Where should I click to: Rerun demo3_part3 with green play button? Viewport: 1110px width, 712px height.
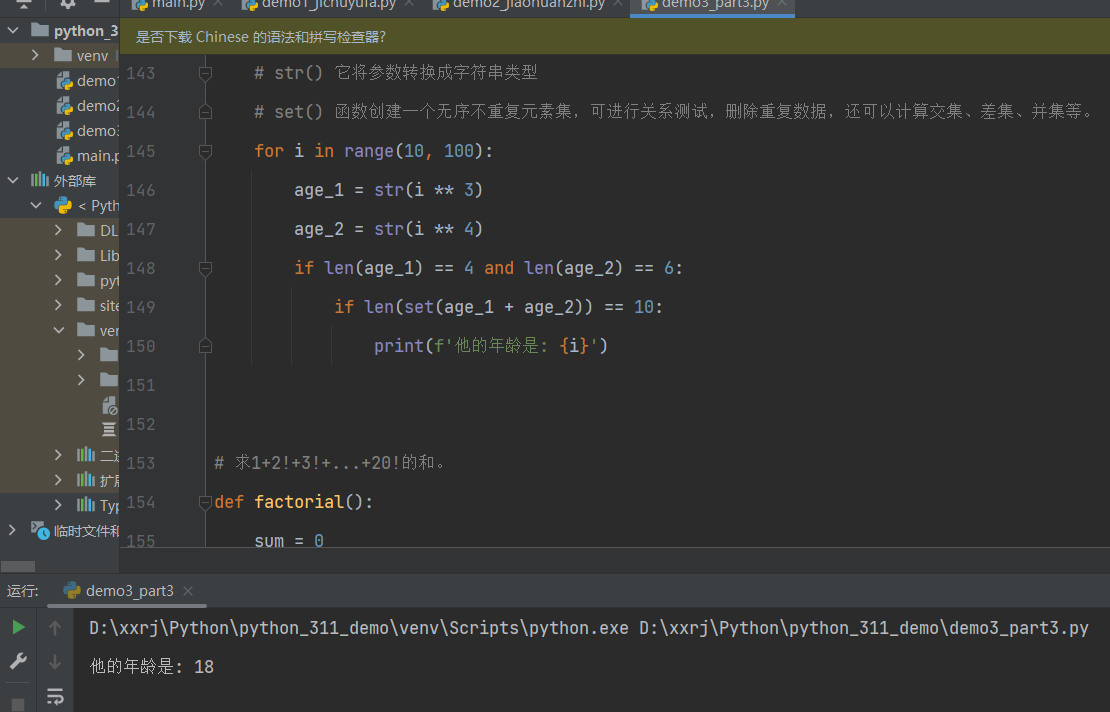[18, 628]
